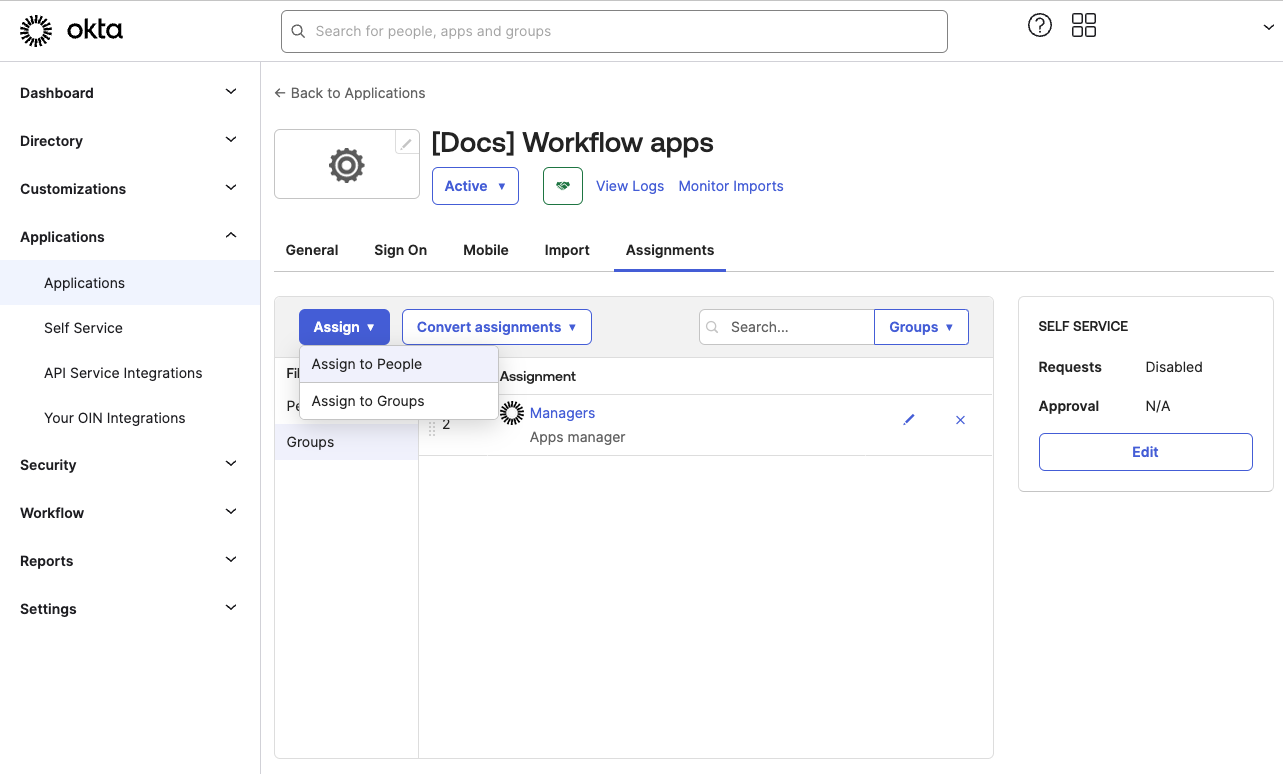Remove Managers assignment with X icon
This screenshot has height=774, width=1283.
pyautogui.click(x=960, y=420)
